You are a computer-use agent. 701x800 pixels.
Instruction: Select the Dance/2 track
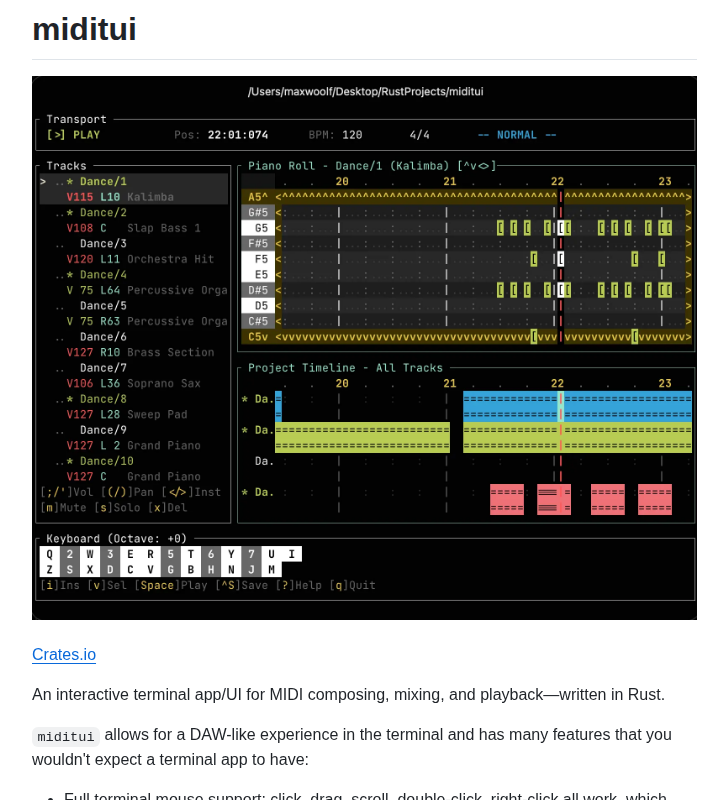(x=103, y=213)
